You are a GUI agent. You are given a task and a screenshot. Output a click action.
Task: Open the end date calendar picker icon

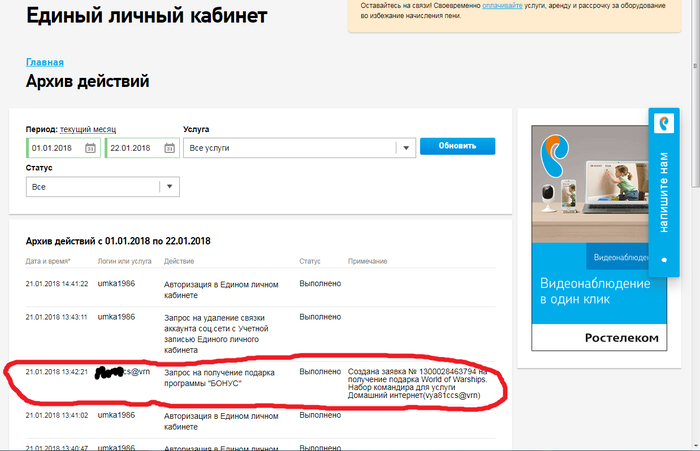point(169,148)
